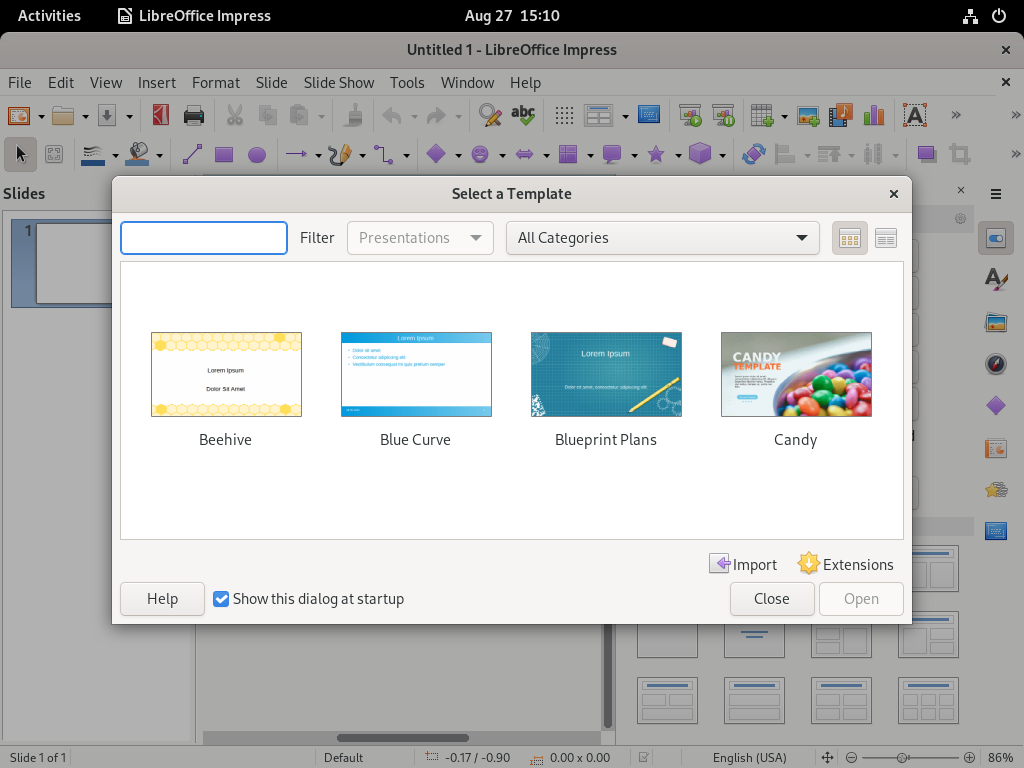Viewport: 1024px width, 768px height.
Task: Open the File menu
Action: (20, 83)
